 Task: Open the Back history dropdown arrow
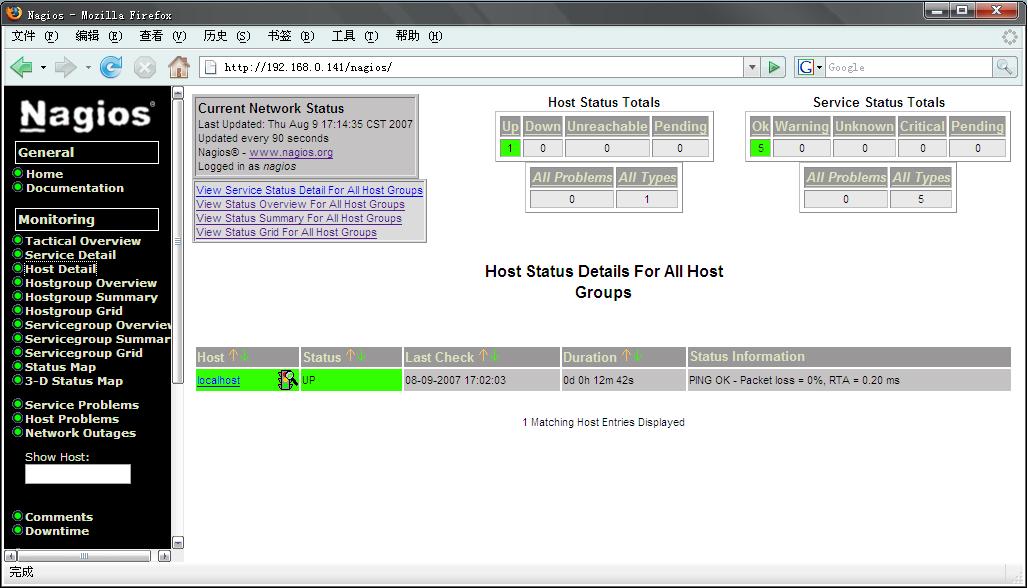tap(43, 67)
